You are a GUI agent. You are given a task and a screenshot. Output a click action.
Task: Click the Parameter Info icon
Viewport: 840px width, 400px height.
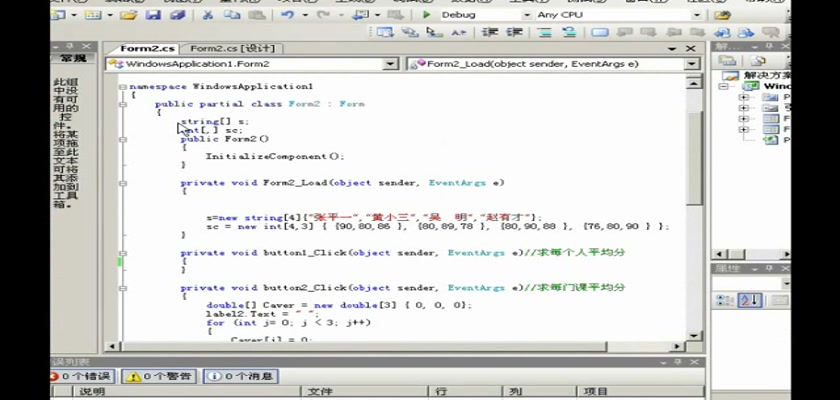point(410,32)
